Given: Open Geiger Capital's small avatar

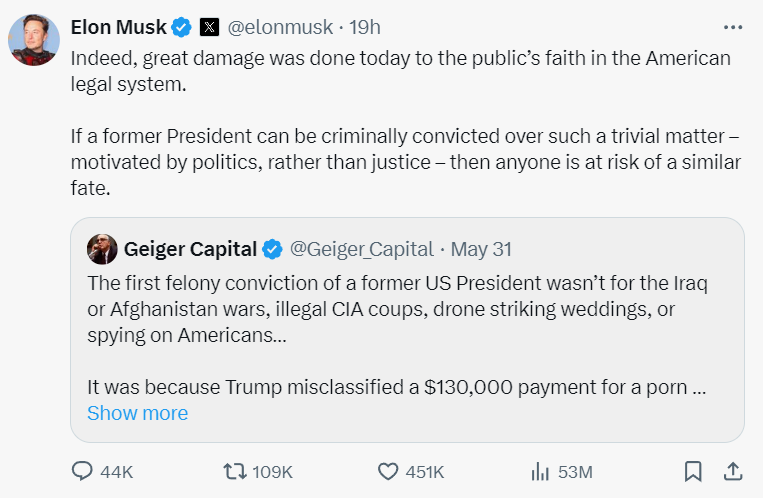Looking at the screenshot, I should pos(102,249).
